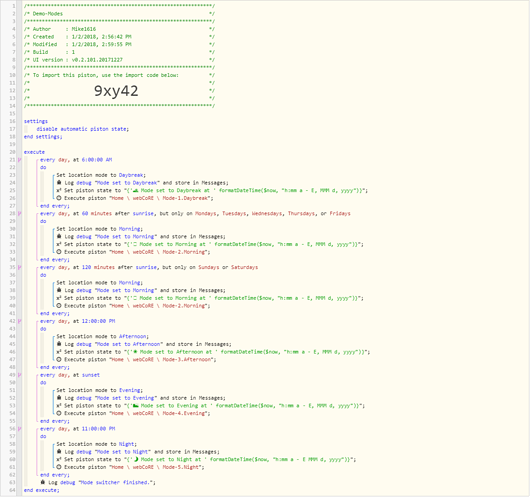The image size is (532, 500).
Task: Click the 'execute' keyword on line 20
Action: pos(34,153)
